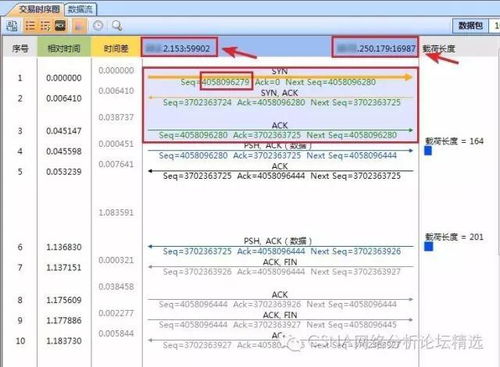This screenshot has width=500, height=367.
Task: Click the highlighted pink square toolbar icon
Action: 79,26
